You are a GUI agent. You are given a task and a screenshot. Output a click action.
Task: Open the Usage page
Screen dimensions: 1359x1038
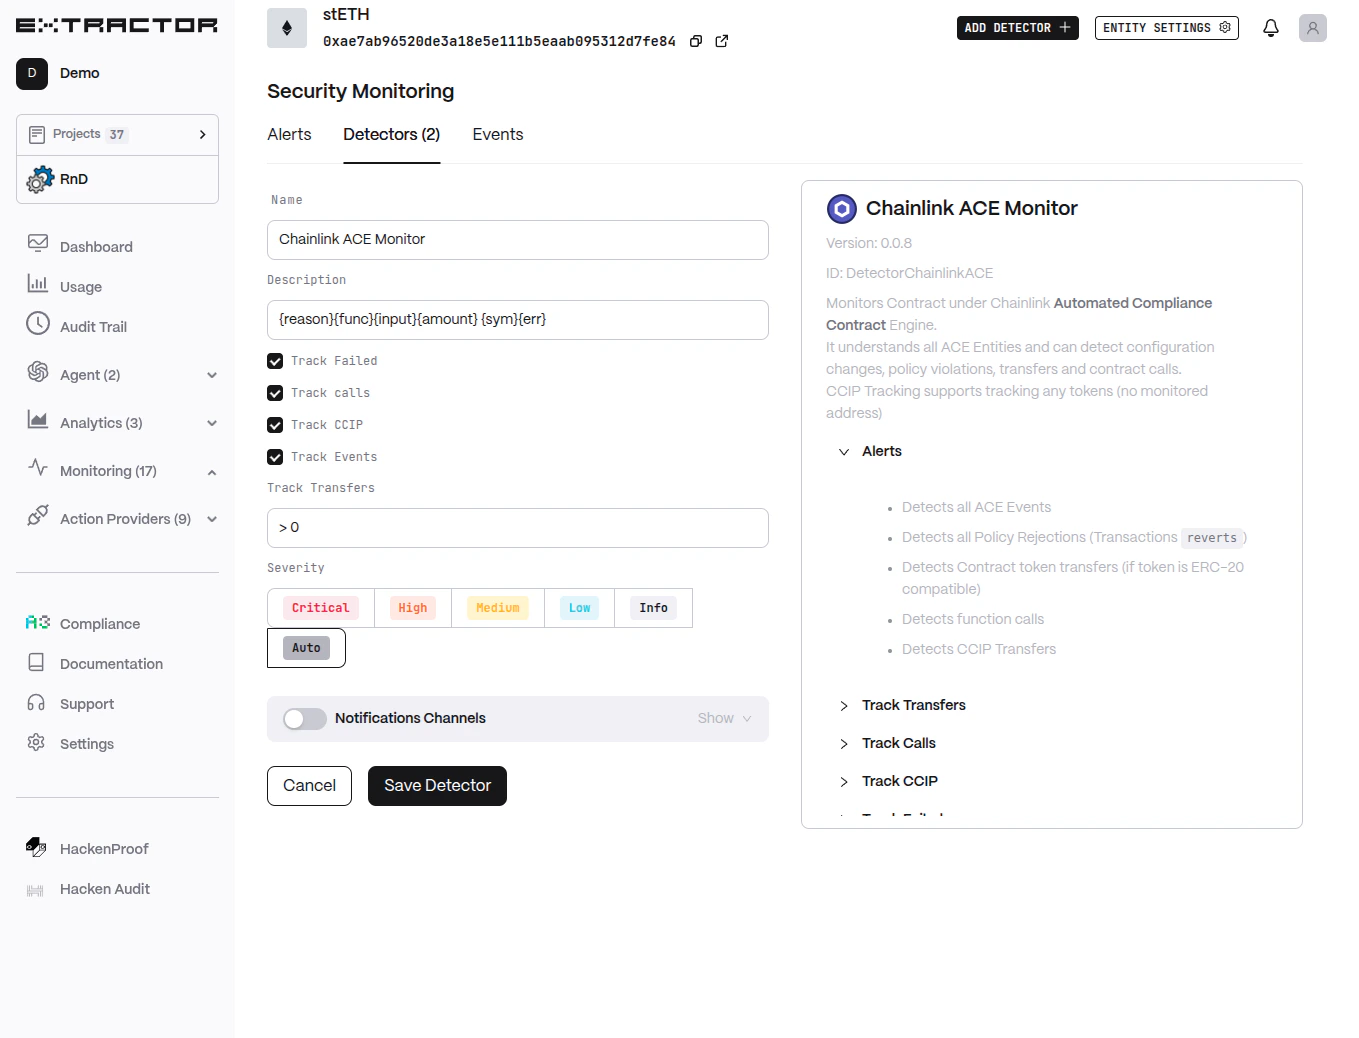tap(81, 287)
